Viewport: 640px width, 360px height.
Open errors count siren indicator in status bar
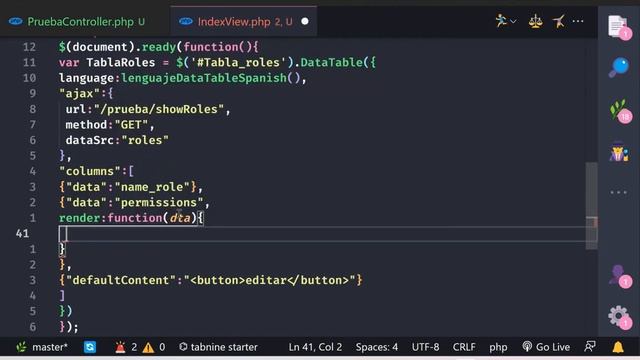click(126, 347)
